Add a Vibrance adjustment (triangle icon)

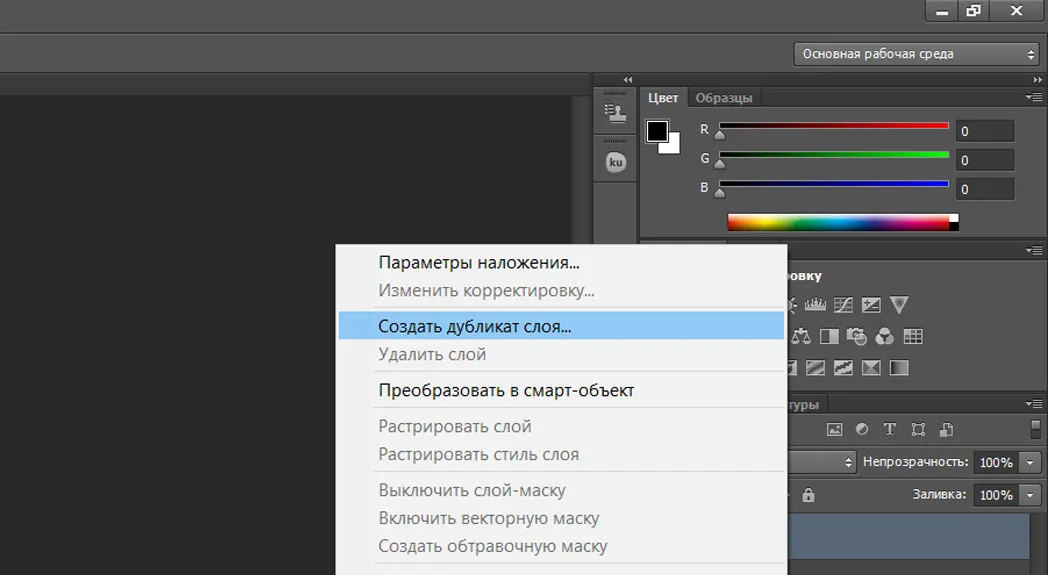899,305
